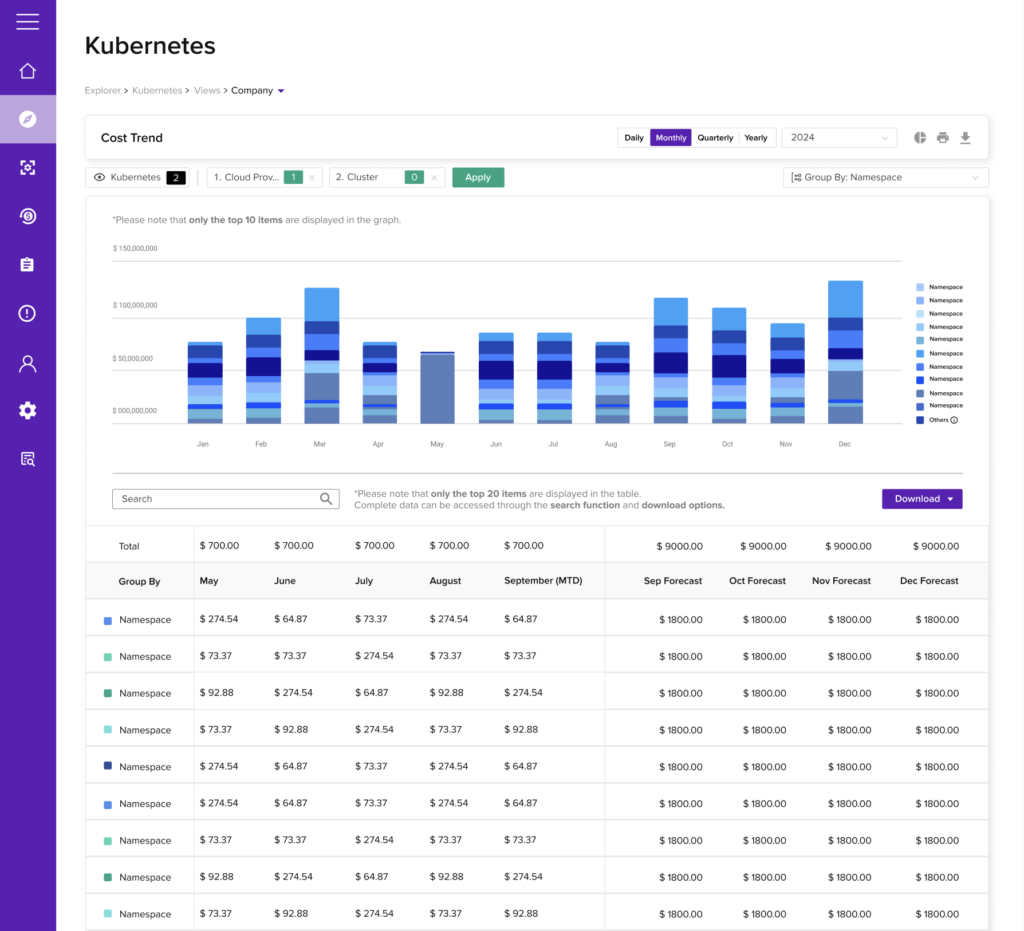The image size is (1024, 931).
Task: Click the Sep Forecast column header
Action: [673, 580]
